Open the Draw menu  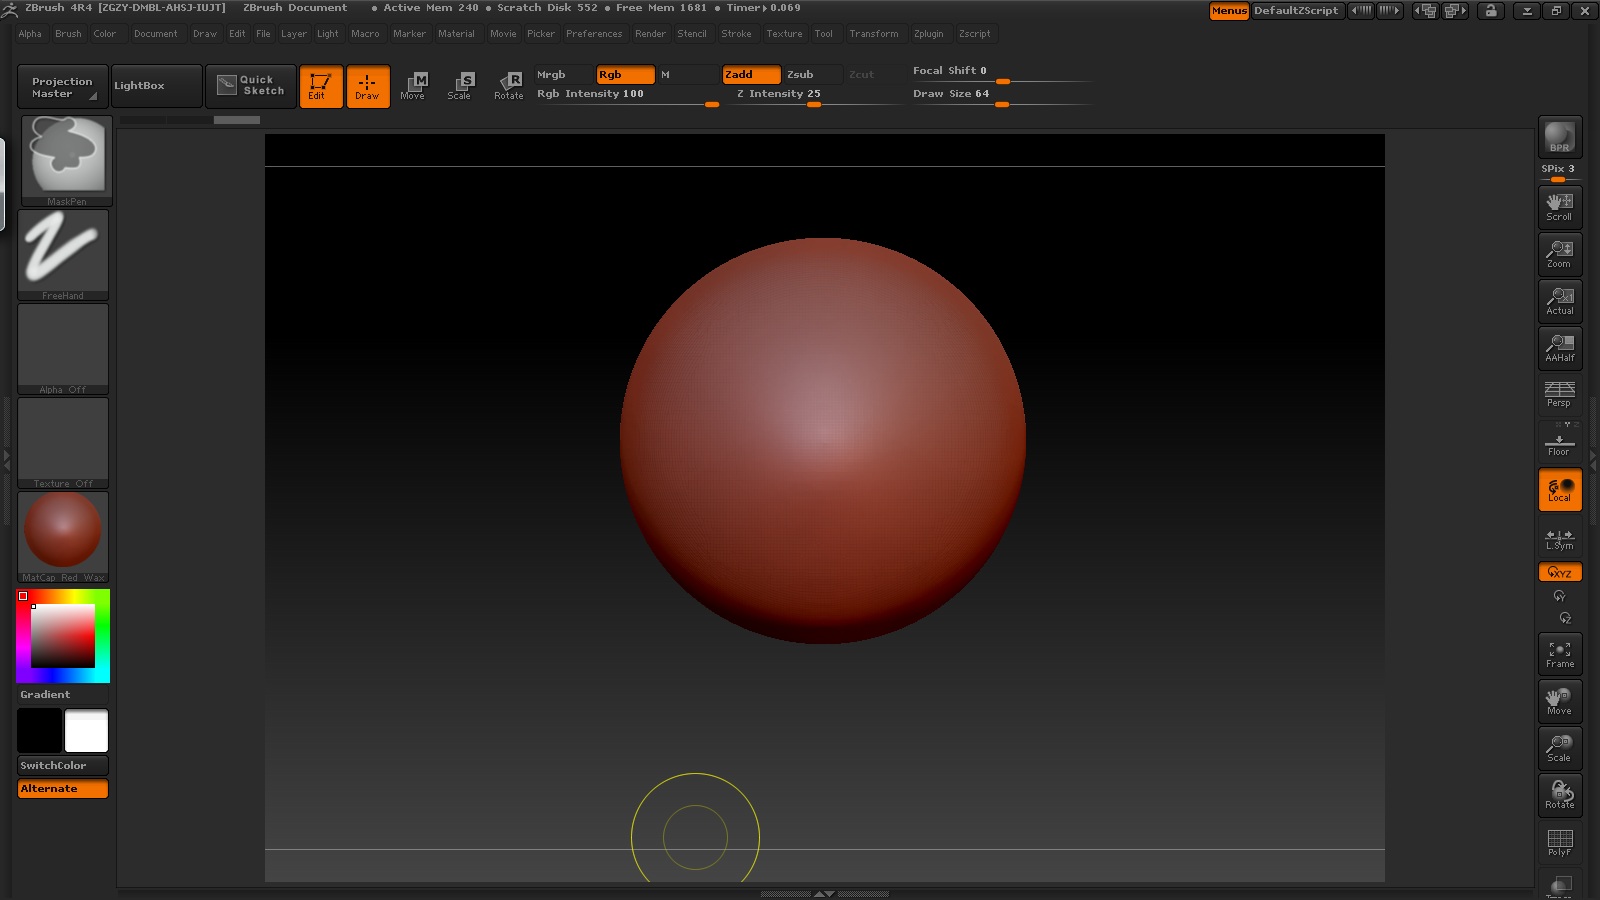pyautogui.click(x=205, y=34)
